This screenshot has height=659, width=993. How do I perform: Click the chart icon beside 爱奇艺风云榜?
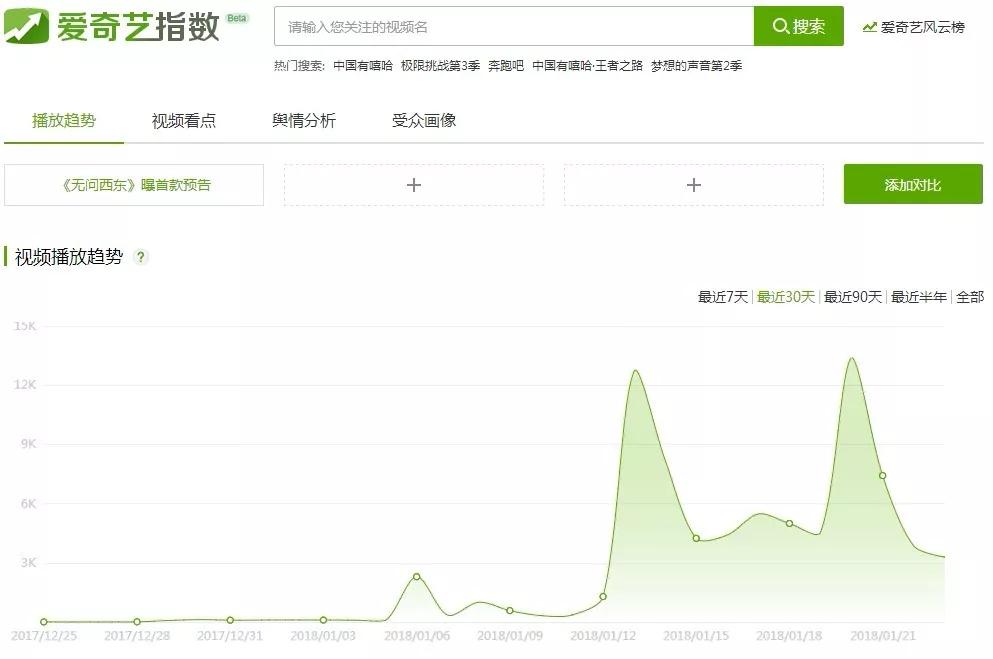coord(870,27)
